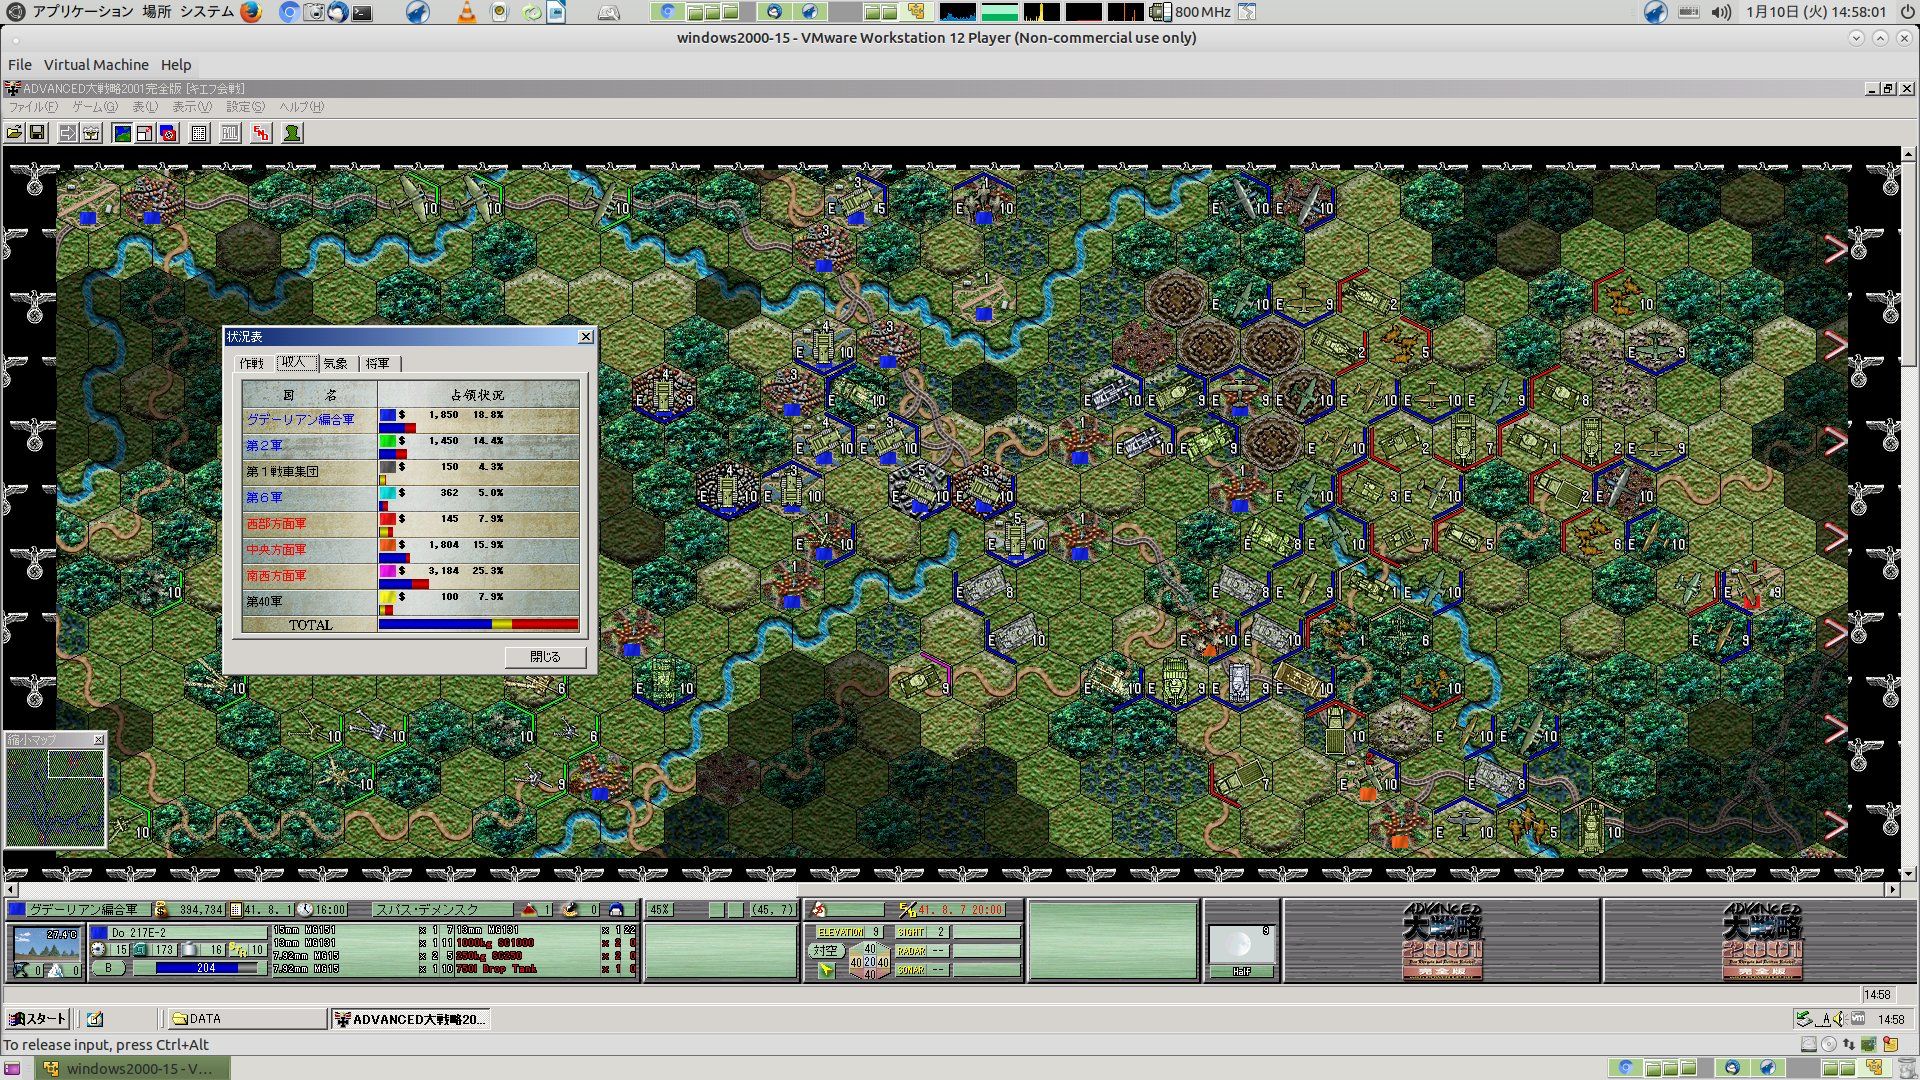The height and width of the screenshot is (1080, 1920).
Task: Click the weather landscape thumbnail showing 27.4°C
Action: pos(46,943)
